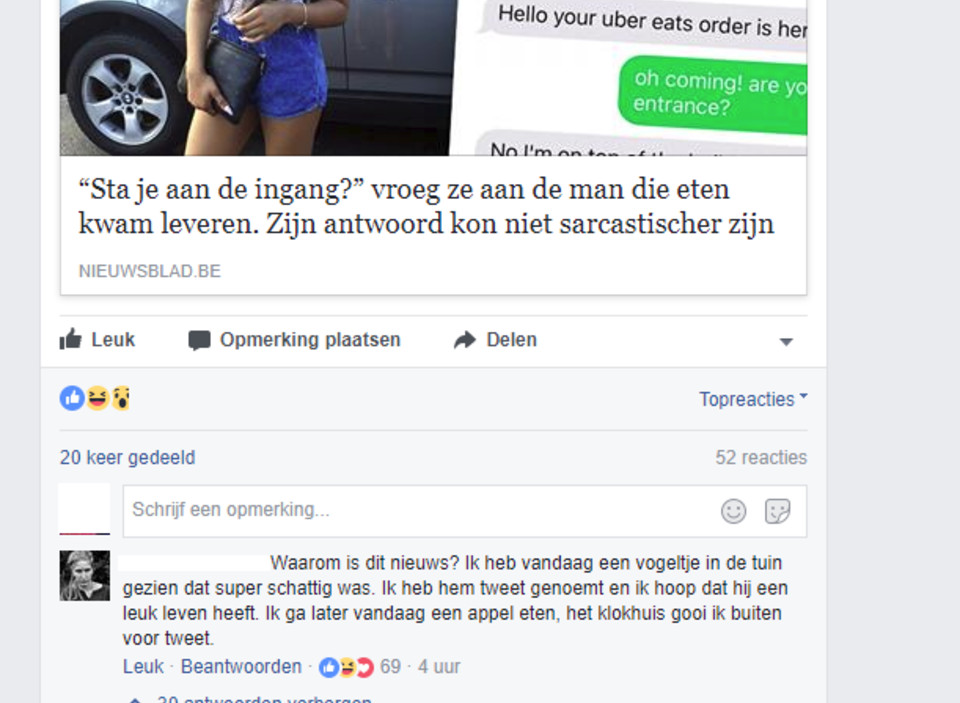Screen dimensions: 960x703
Task: Click Beantwoorden to reply to comment
Action: (241, 667)
